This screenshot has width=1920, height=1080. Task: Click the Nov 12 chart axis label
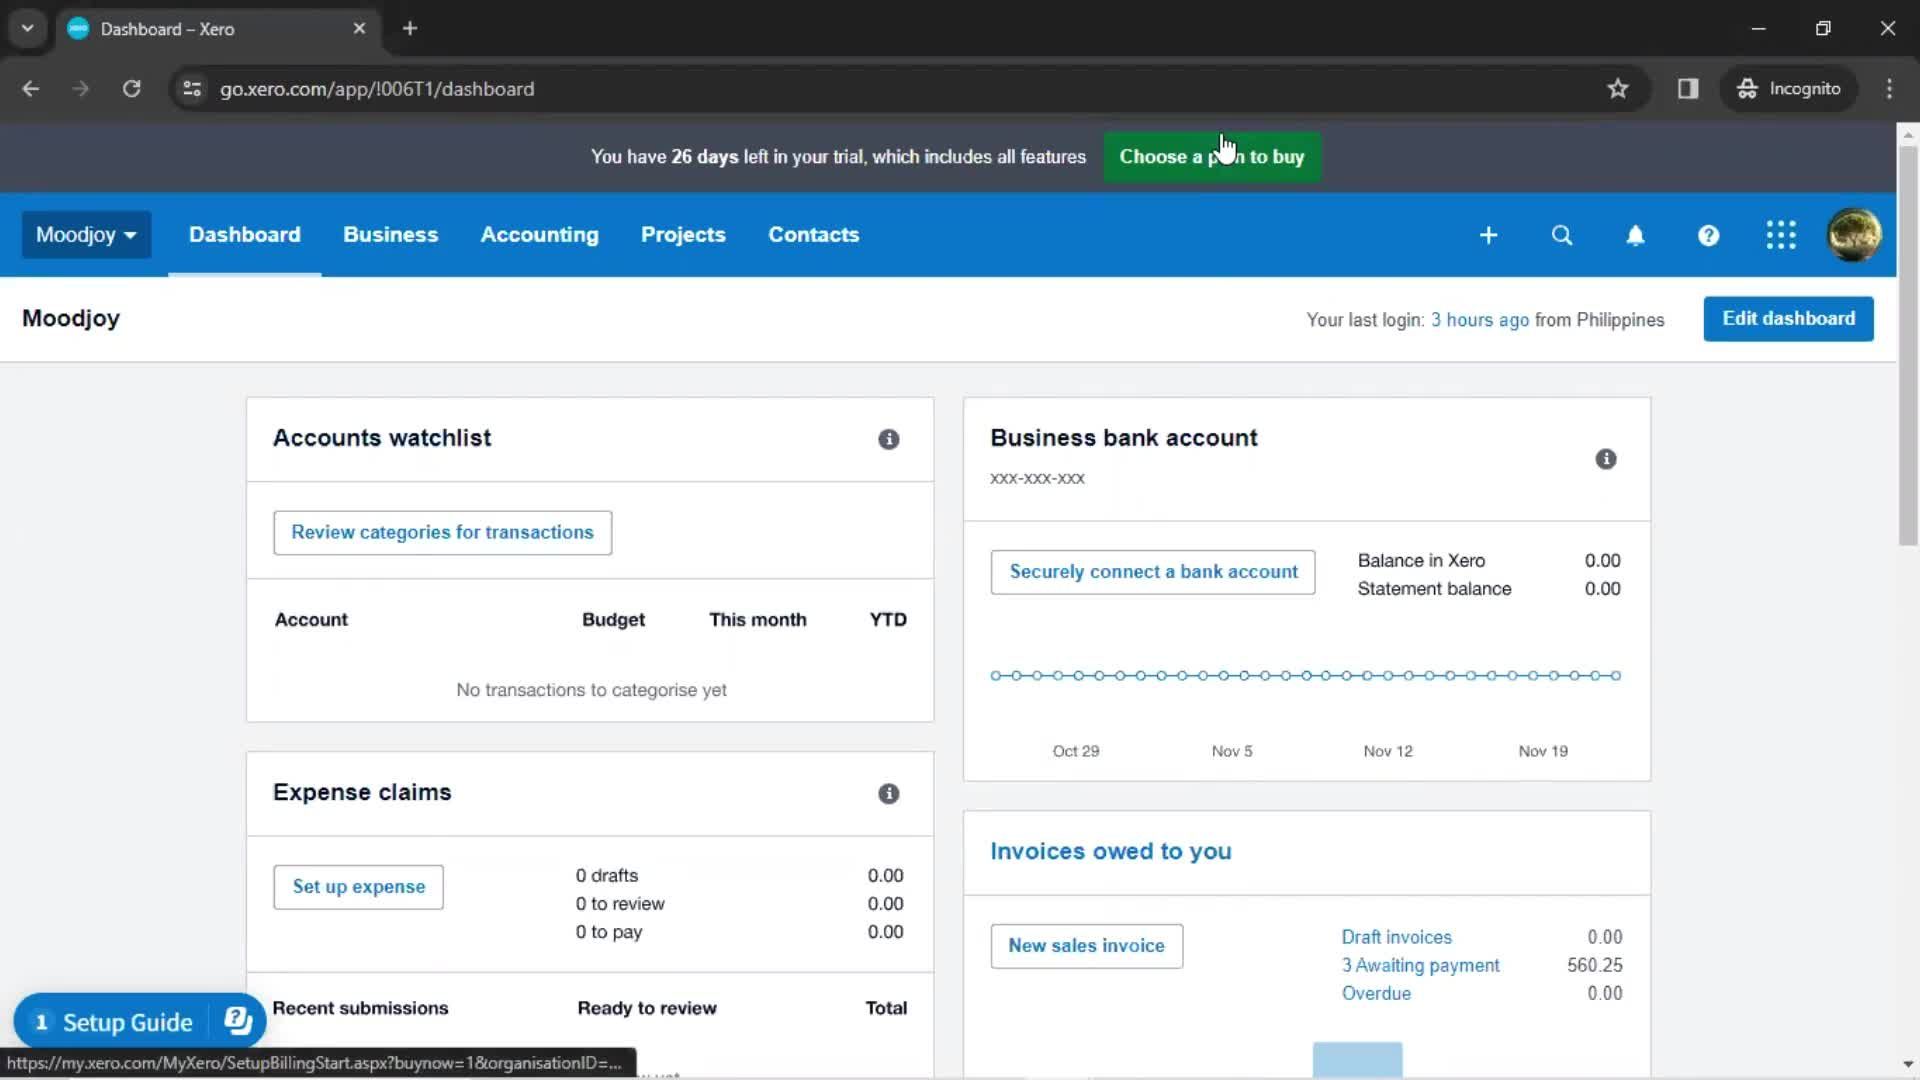(1387, 751)
